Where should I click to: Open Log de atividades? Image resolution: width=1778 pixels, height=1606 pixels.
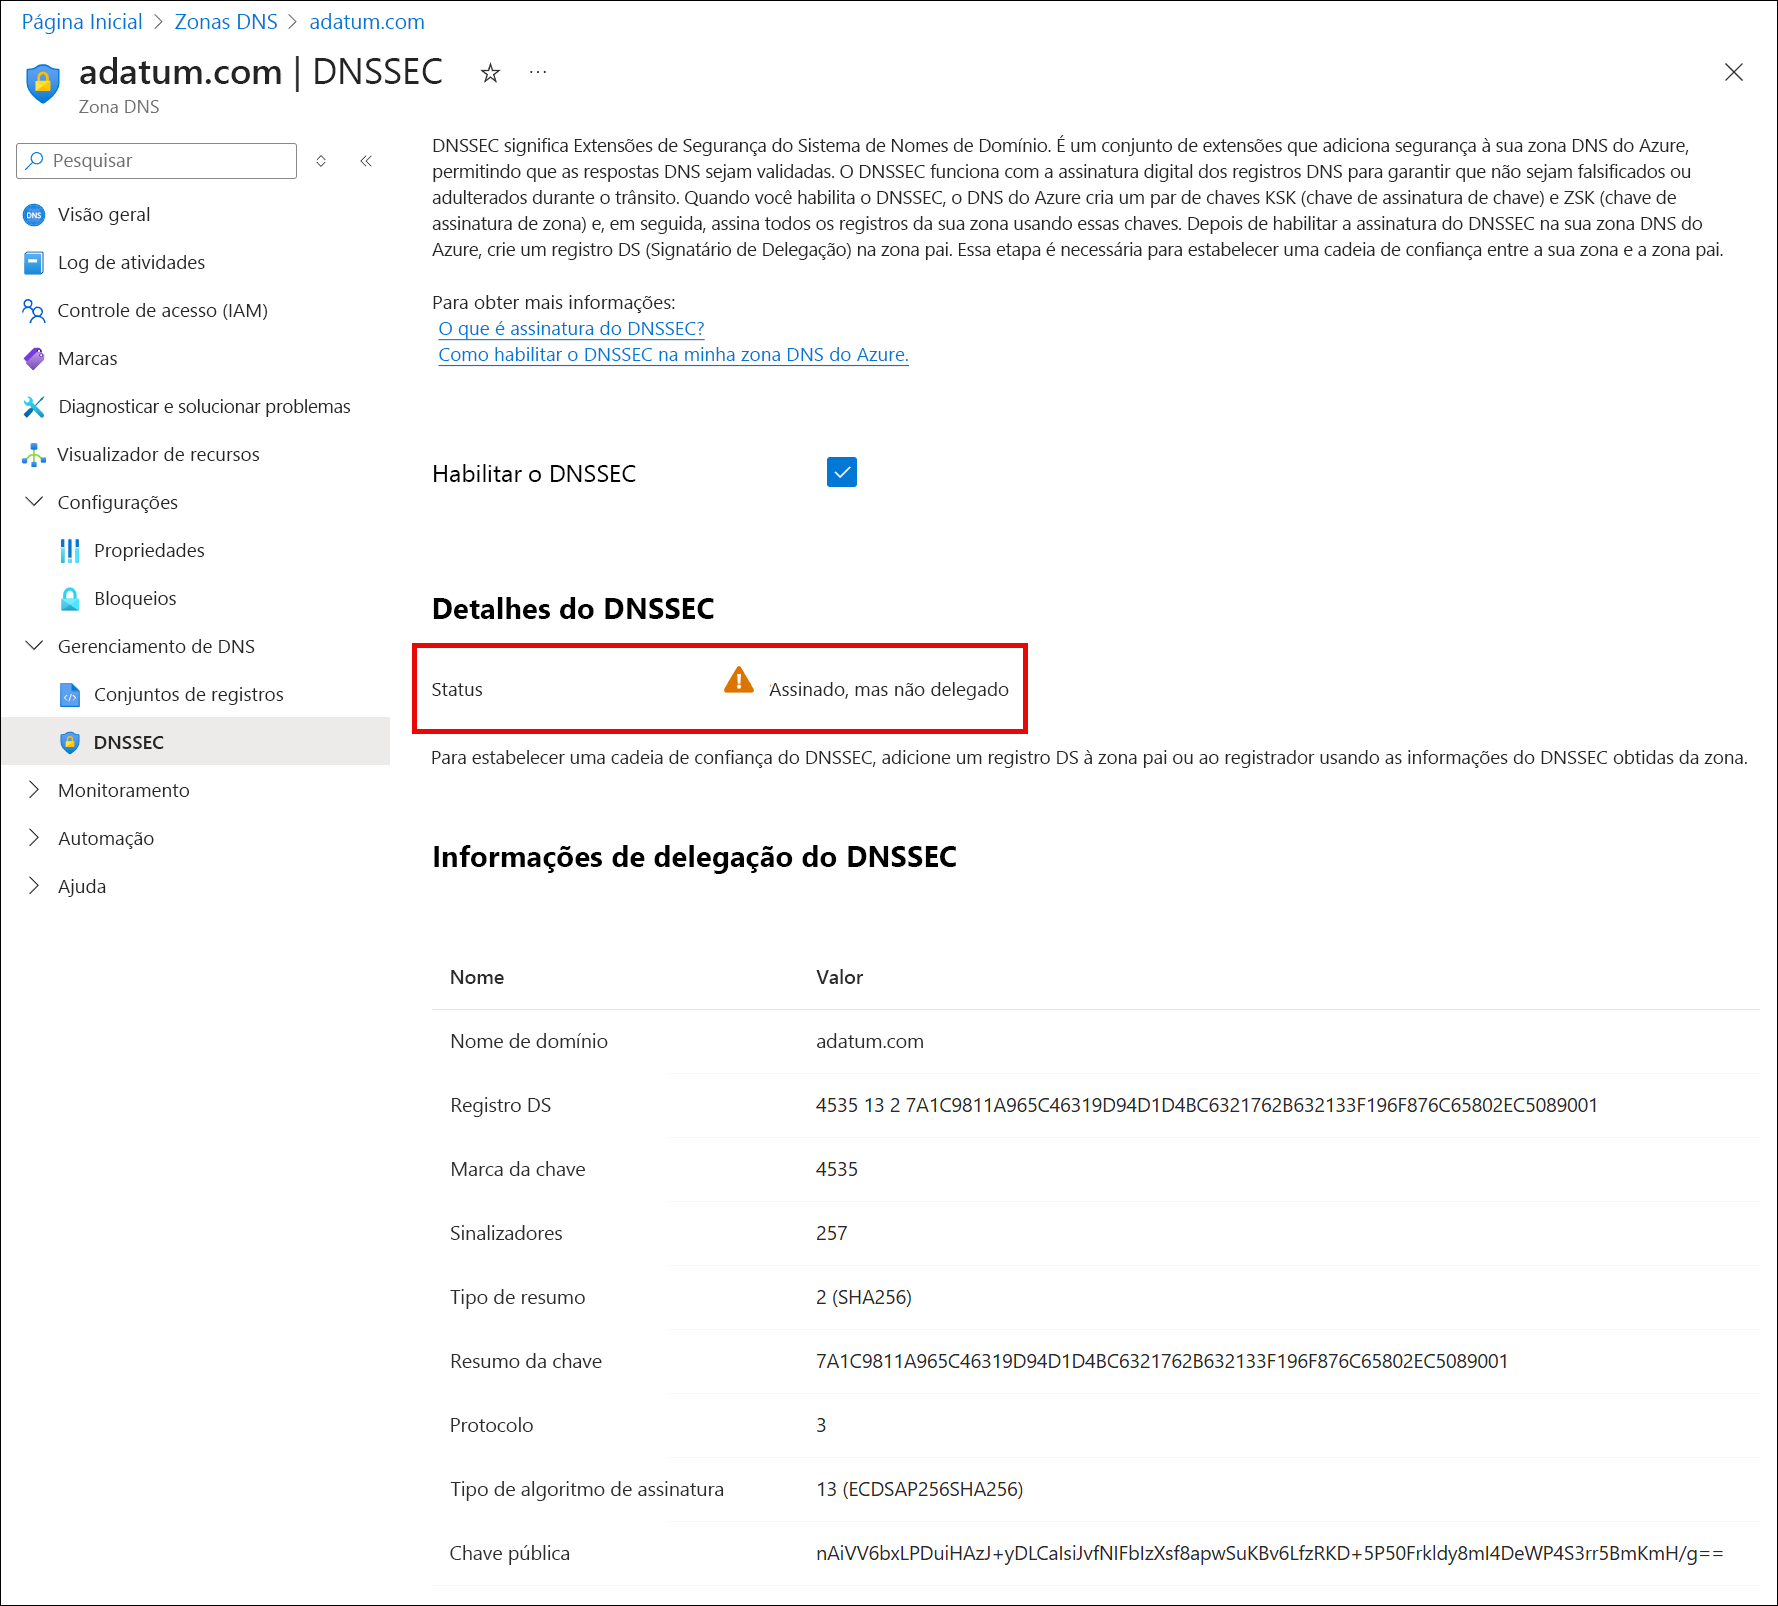(131, 263)
